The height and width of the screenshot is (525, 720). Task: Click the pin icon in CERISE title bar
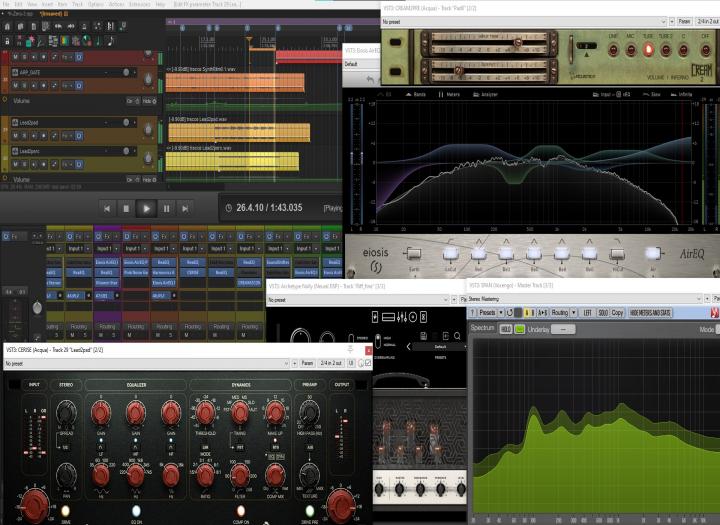pyautogui.click(x=350, y=350)
